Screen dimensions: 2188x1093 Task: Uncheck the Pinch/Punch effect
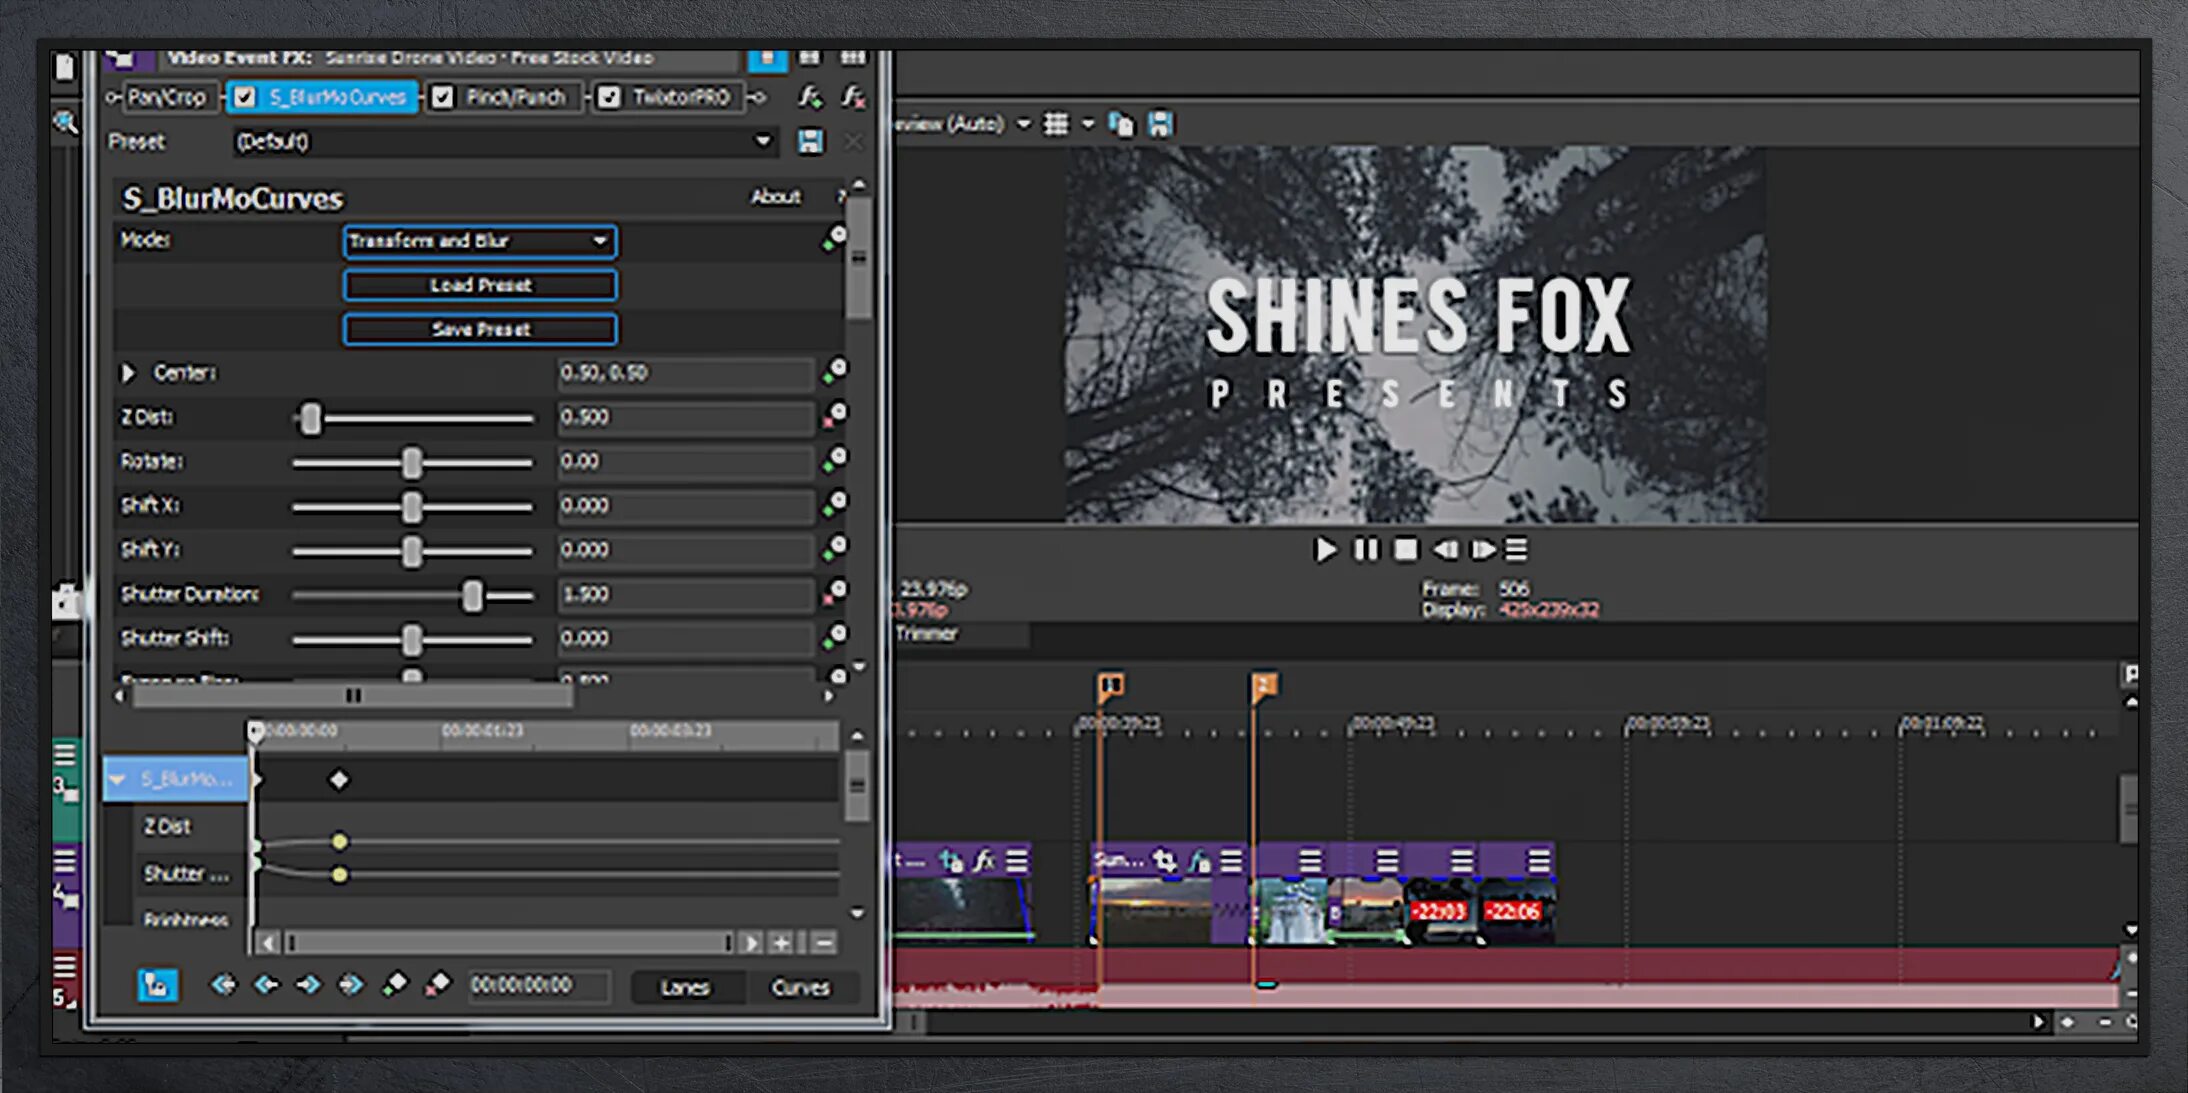(442, 97)
